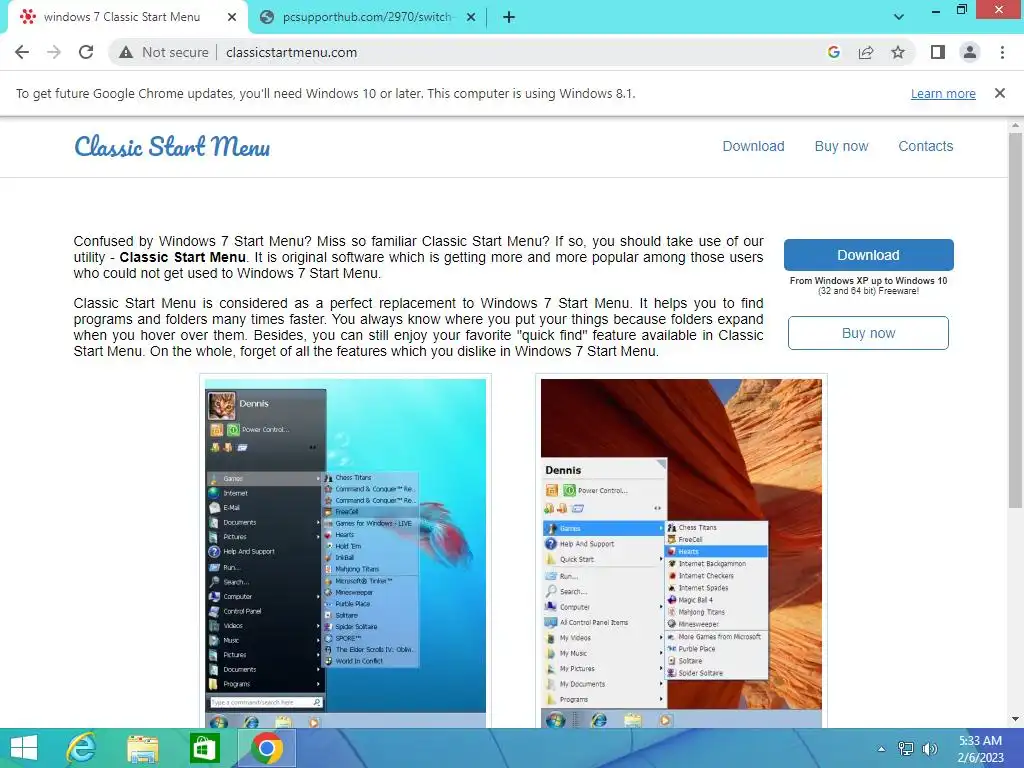Click the vertical scrollbar thumb
The height and width of the screenshot is (768, 1024).
click(1015, 320)
